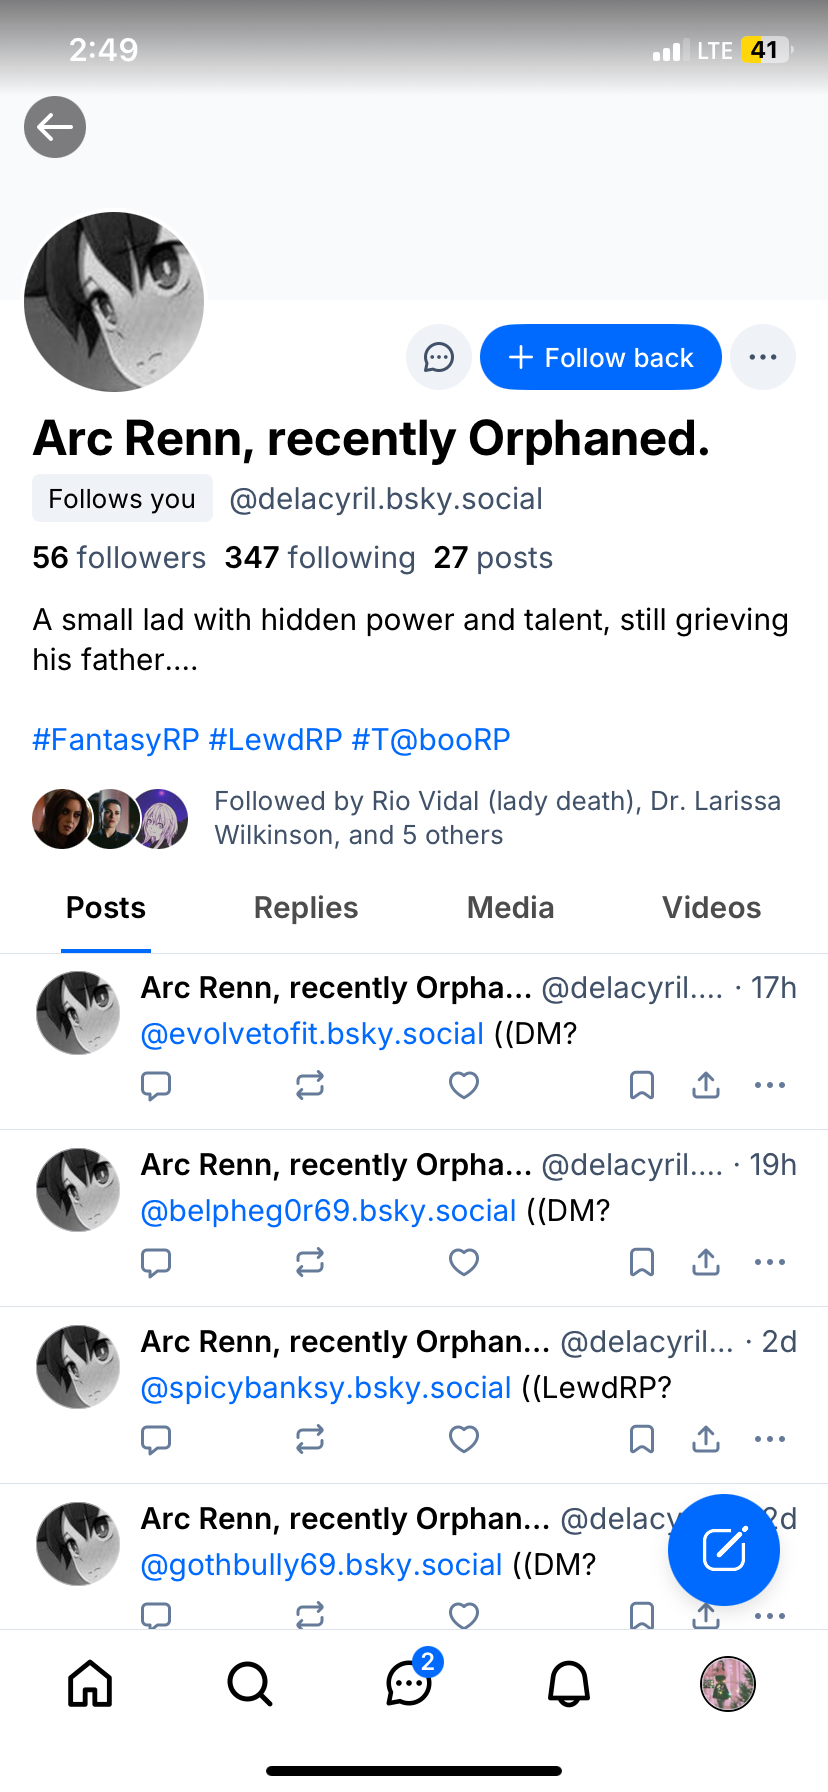Screen dimensions: 828x1792
Task: Tap the back arrow button
Action: pos(55,127)
